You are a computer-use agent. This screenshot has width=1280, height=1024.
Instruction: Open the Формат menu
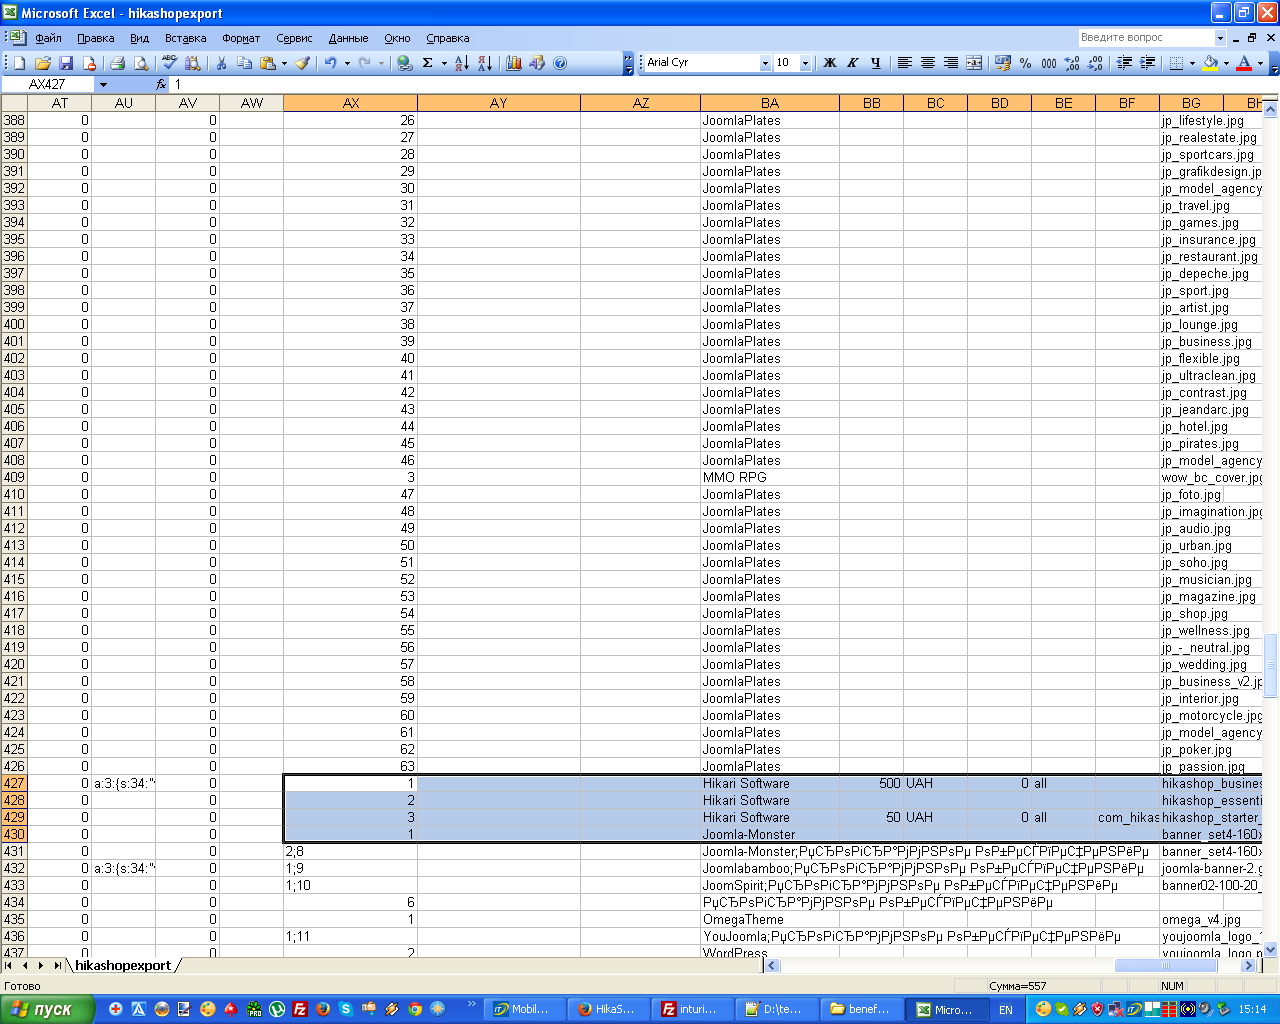(x=241, y=38)
